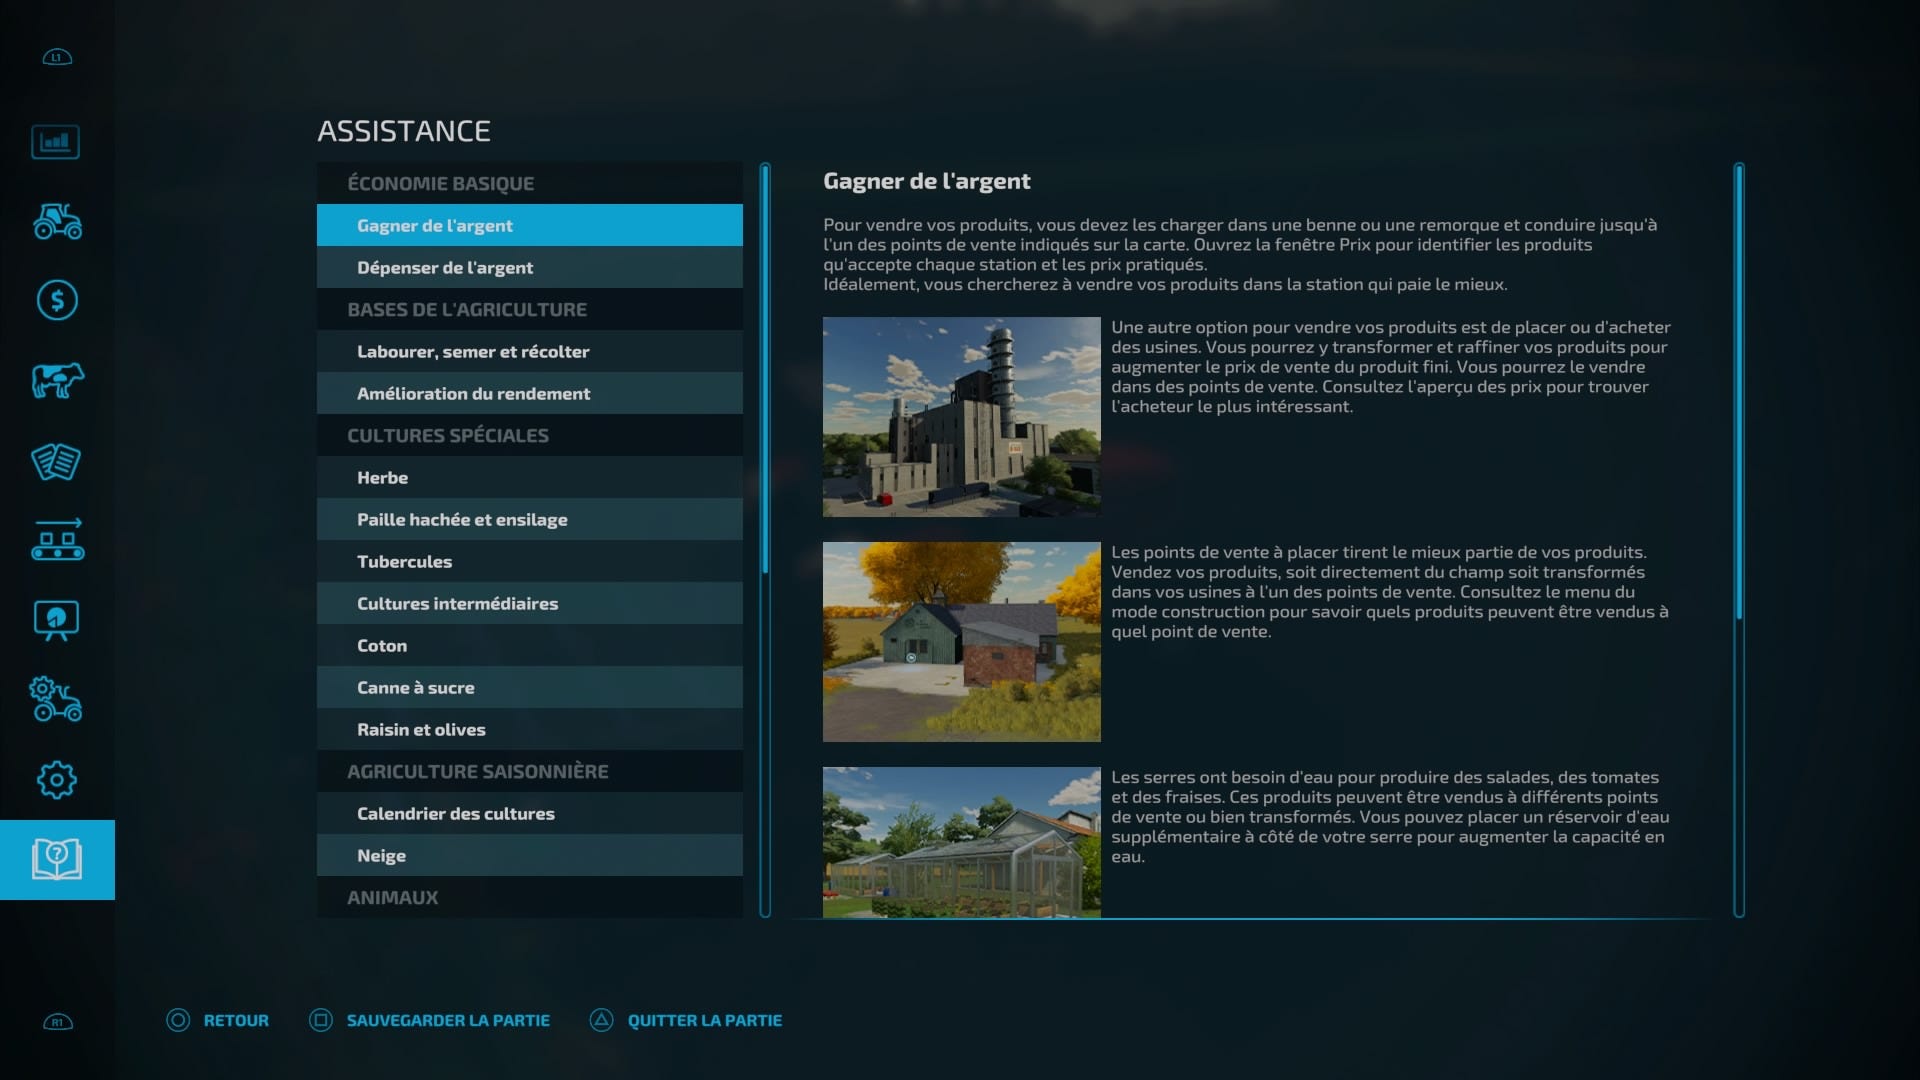Click the ÉCONOMIE BASIQUE section header

coord(530,183)
